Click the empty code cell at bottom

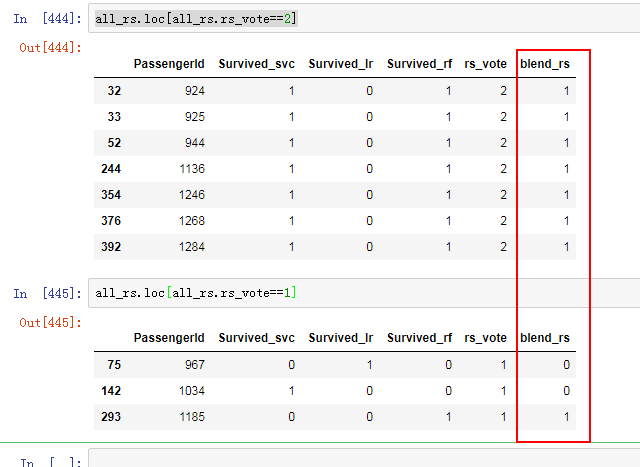(x=364, y=458)
